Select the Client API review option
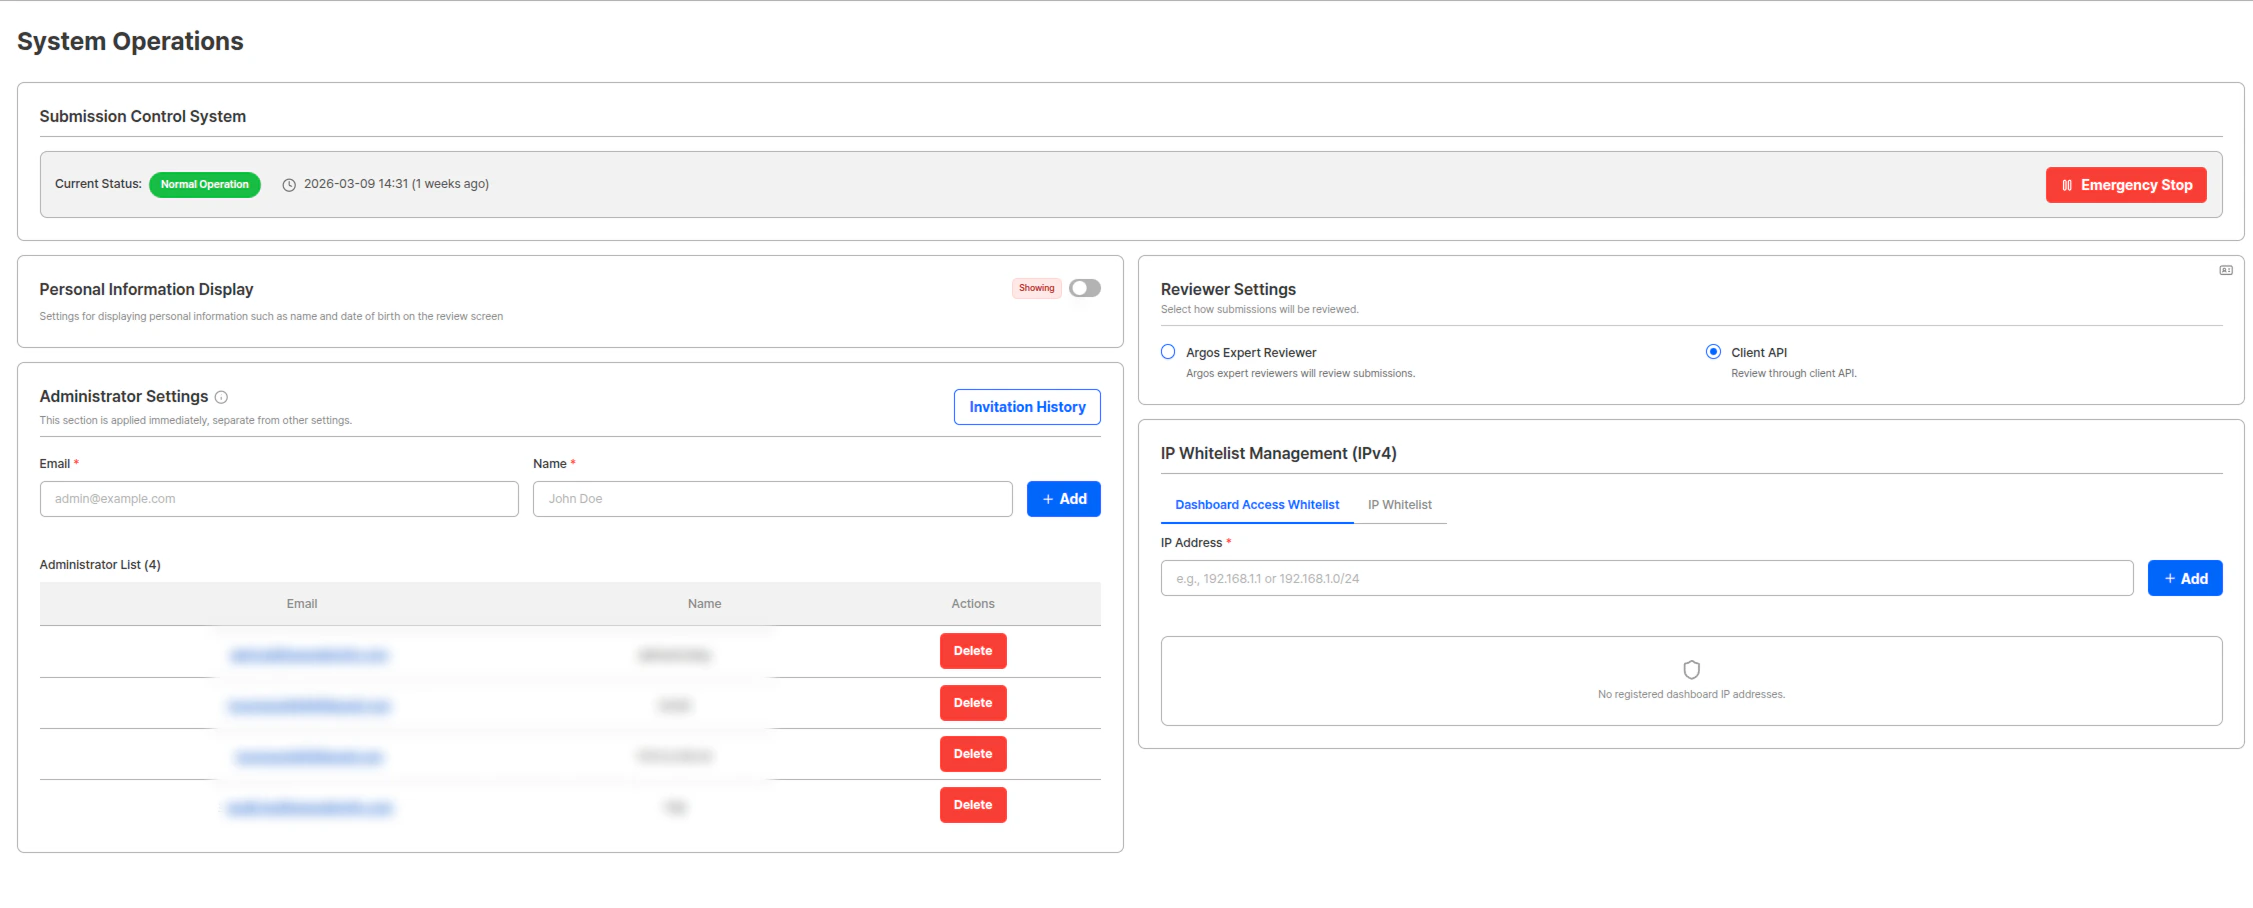Viewport: 2253px width, 908px height. (1713, 351)
